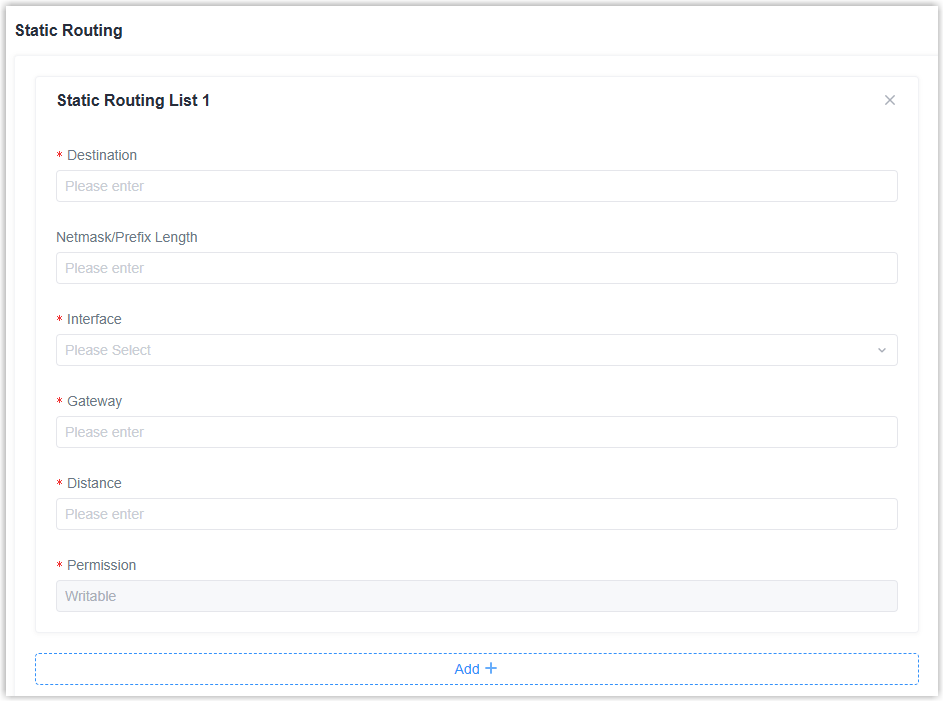Focus the Destination input field
This screenshot has height=702, width=944.
pyautogui.click(x=476, y=186)
